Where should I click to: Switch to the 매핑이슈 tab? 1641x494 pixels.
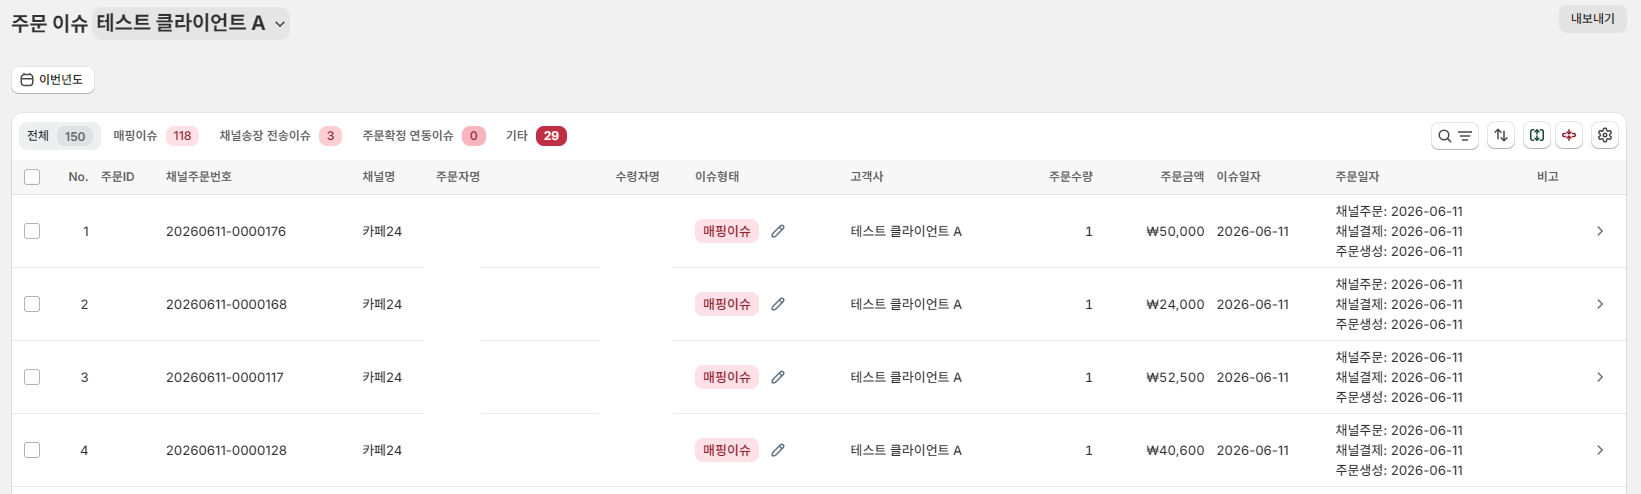click(x=156, y=136)
